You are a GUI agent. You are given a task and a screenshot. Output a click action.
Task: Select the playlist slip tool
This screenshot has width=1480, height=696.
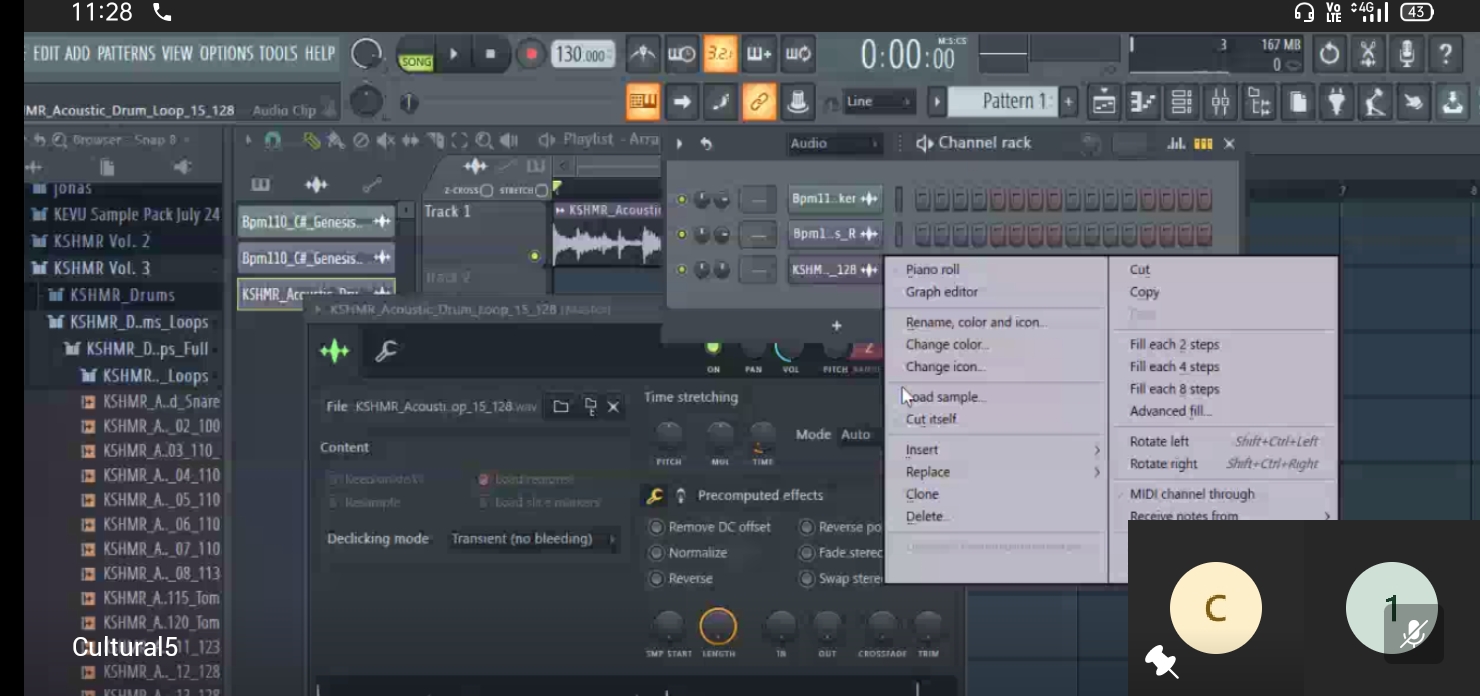(410, 142)
